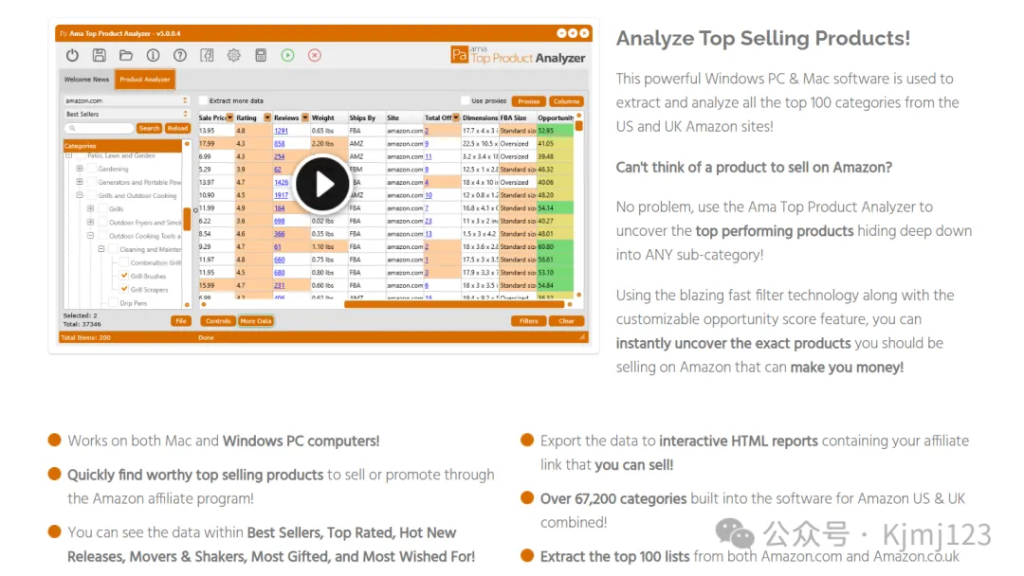Click the Clear button
This screenshot has height=576, width=1024.
click(566, 321)
